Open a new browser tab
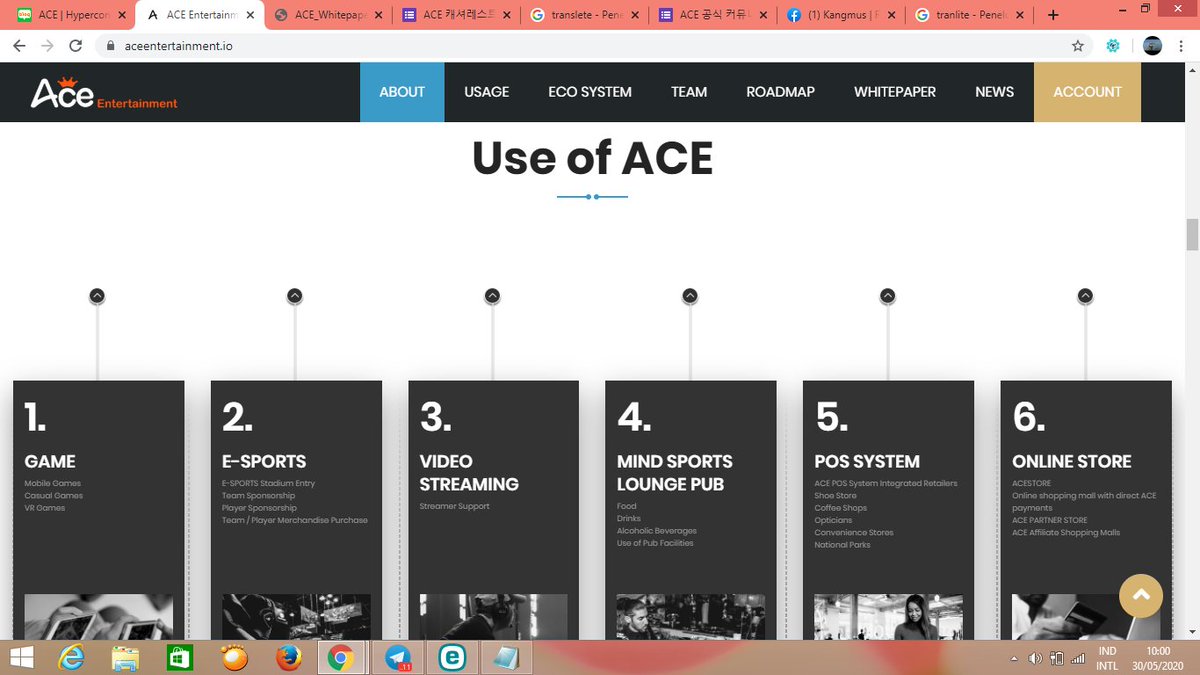This screenshot has width=1200, height=675. pyautogui.click(x=1052, y=15)
